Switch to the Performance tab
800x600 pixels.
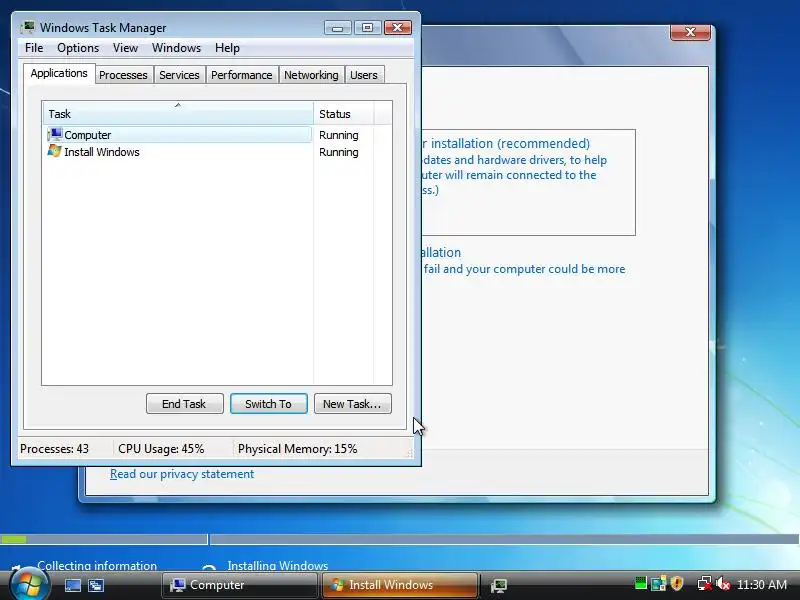point(242,75)
